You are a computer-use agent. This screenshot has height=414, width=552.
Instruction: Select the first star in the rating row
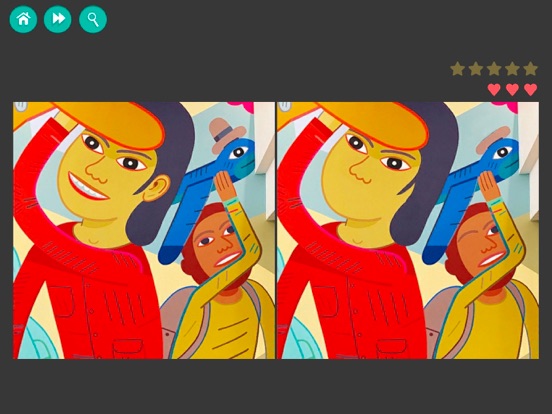pos(458,69)
